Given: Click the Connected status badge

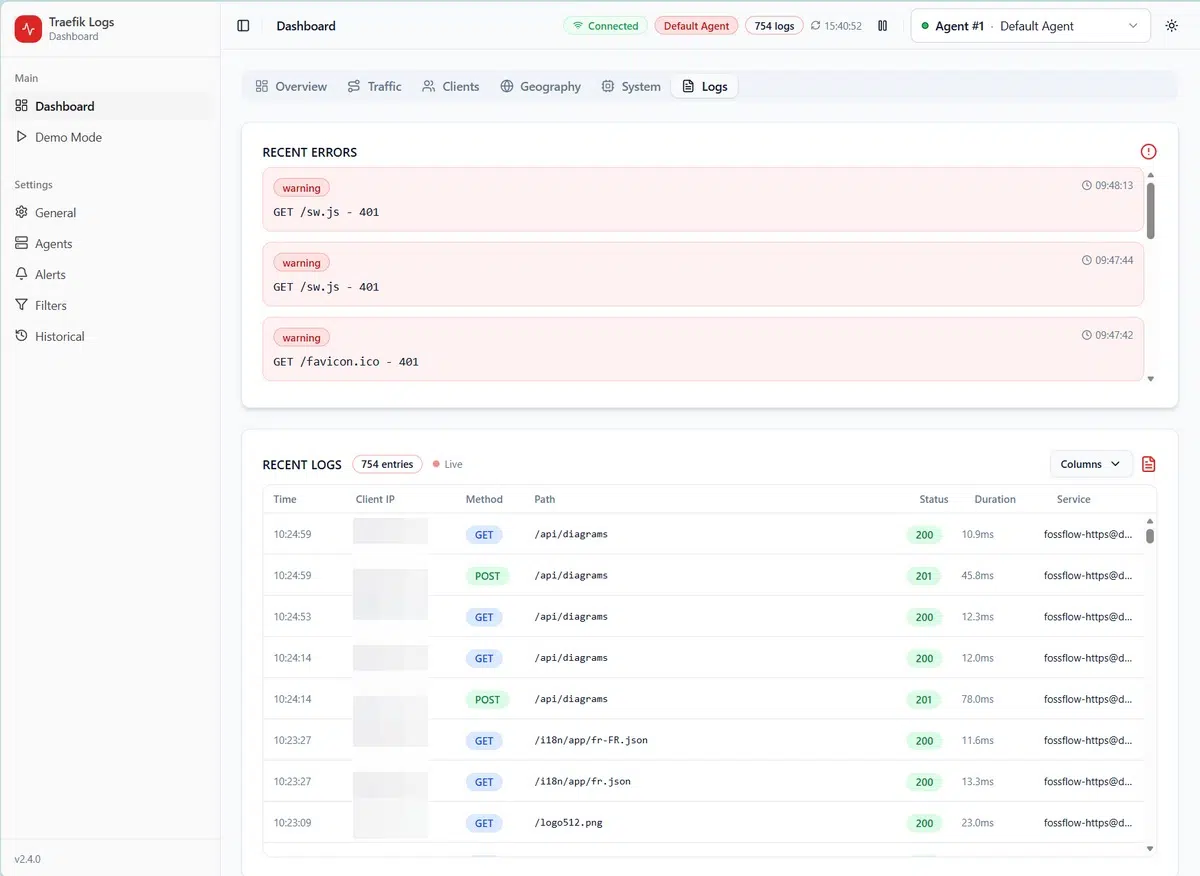Looking at the screenshot, I should coord(605,26).
